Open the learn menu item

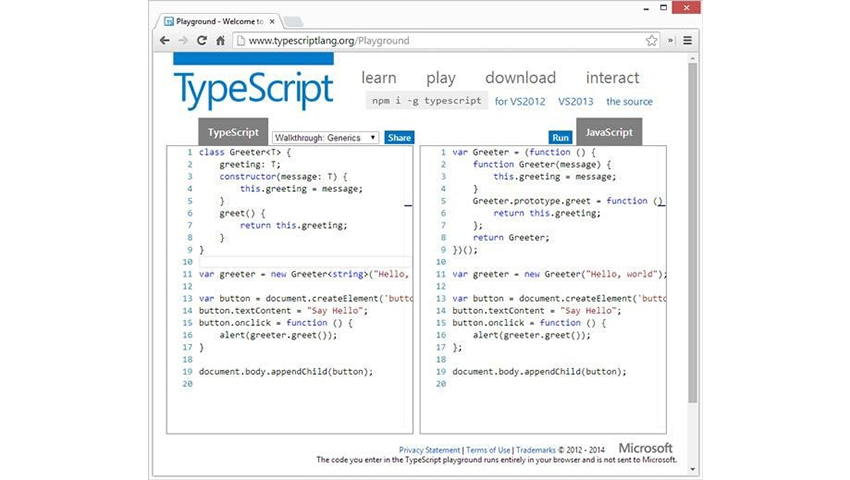click(379, 78)
